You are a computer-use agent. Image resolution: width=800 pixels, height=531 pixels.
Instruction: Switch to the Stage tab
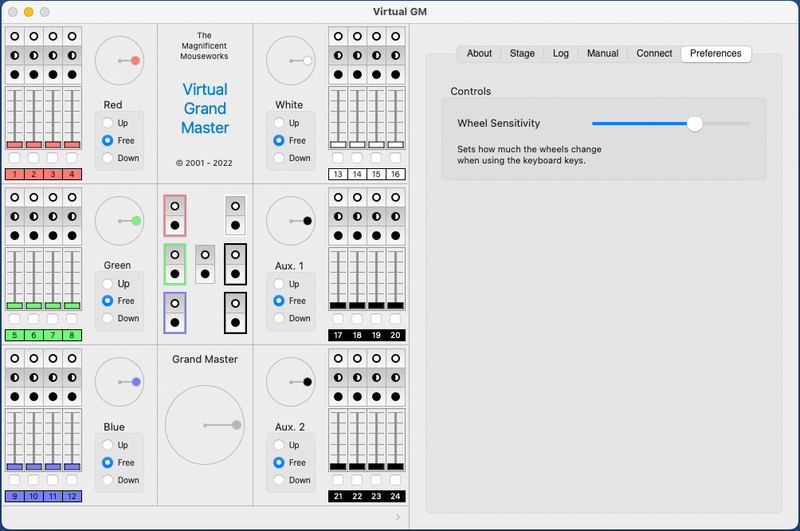point(522,53)
